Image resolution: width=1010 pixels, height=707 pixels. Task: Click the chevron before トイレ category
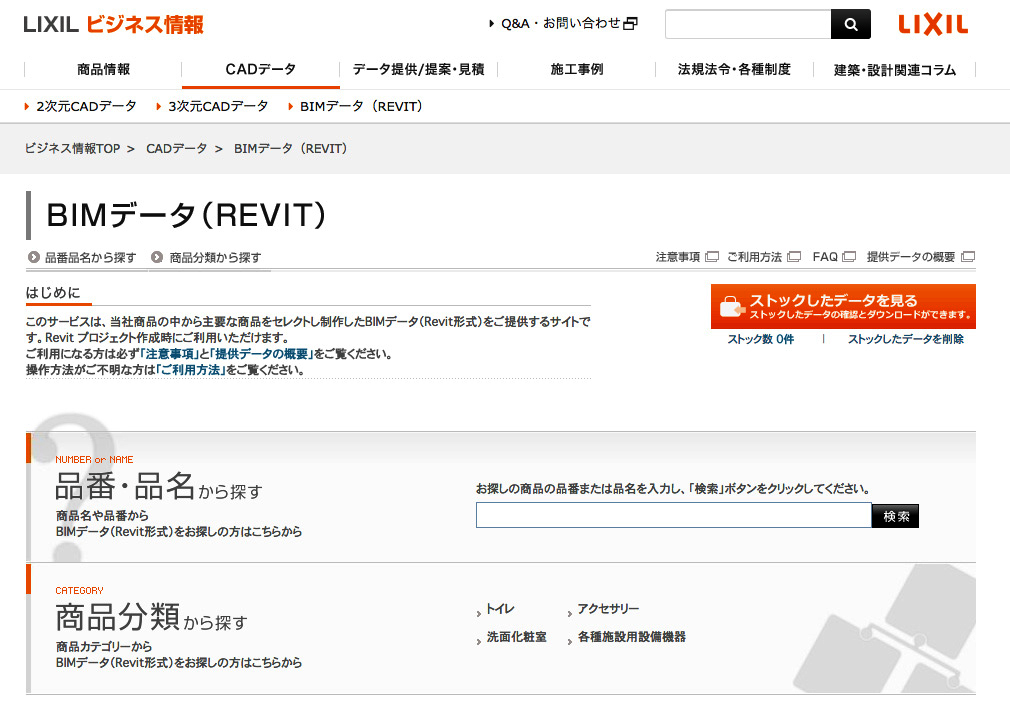(x=479, y=614)
